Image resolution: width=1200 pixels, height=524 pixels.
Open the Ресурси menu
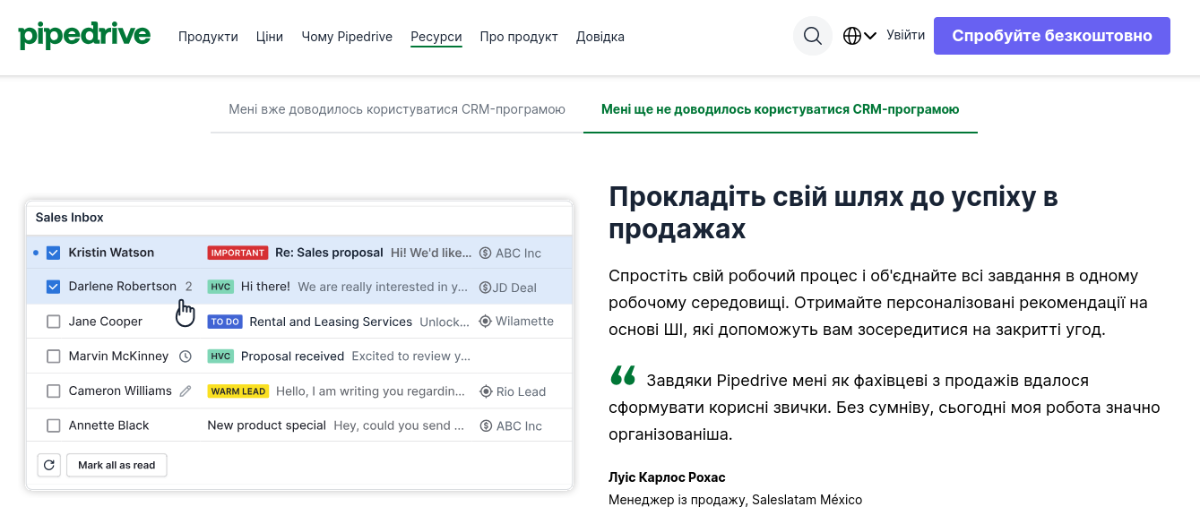(436, 36)
